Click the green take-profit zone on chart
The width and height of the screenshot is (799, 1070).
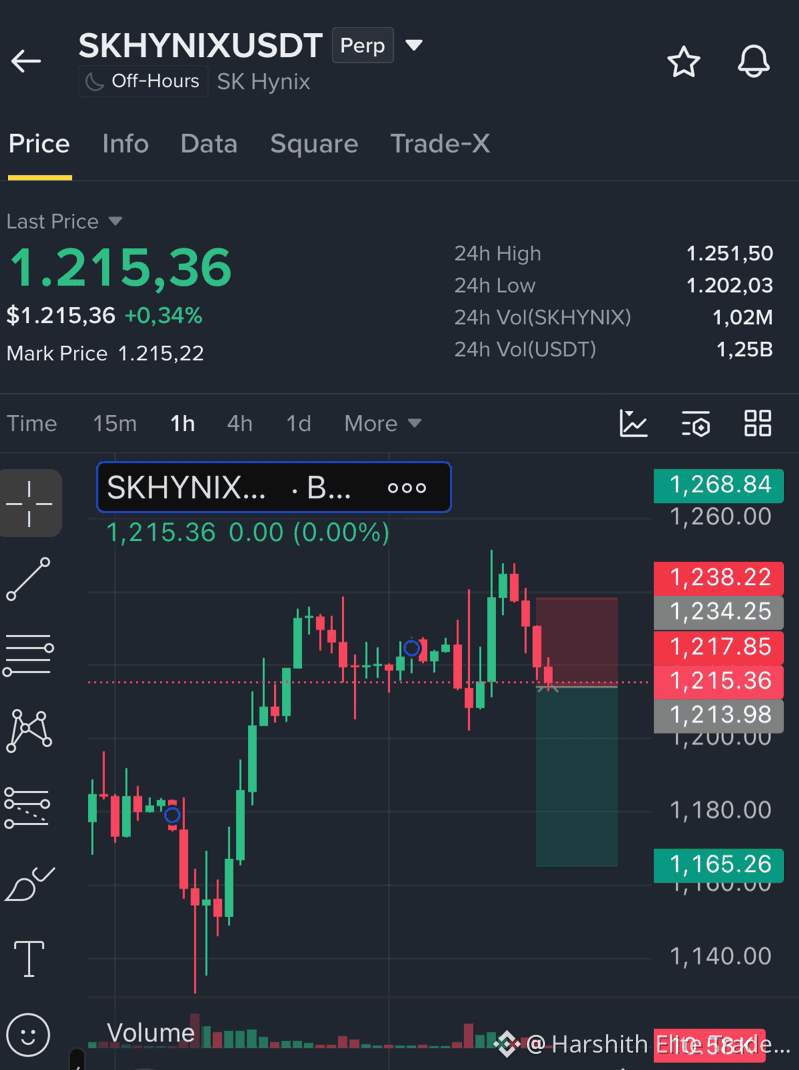pyautogui.click(x=577, y=777)
